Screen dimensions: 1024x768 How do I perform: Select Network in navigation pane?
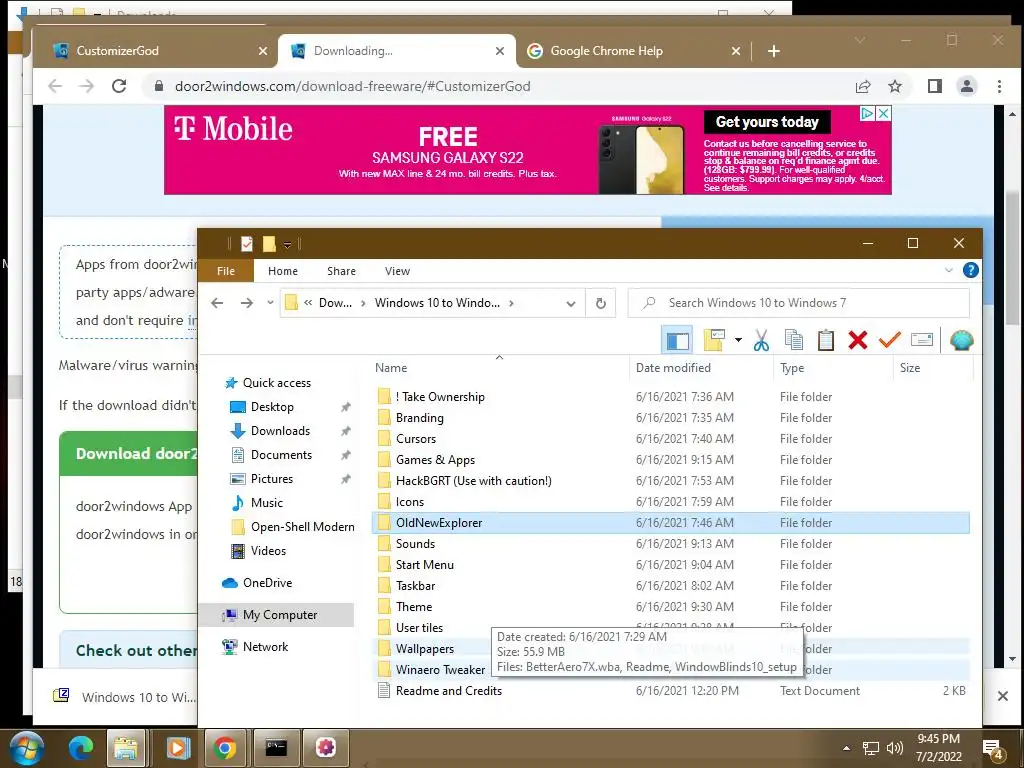coord(265,647)
